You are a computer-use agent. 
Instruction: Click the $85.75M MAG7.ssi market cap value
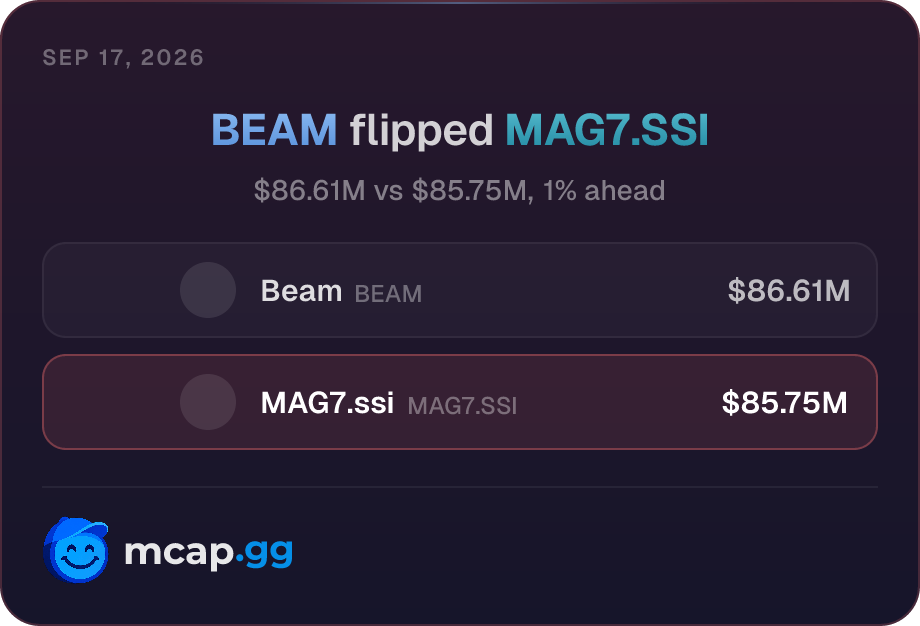pyautogui.click(x=785, y=402)
